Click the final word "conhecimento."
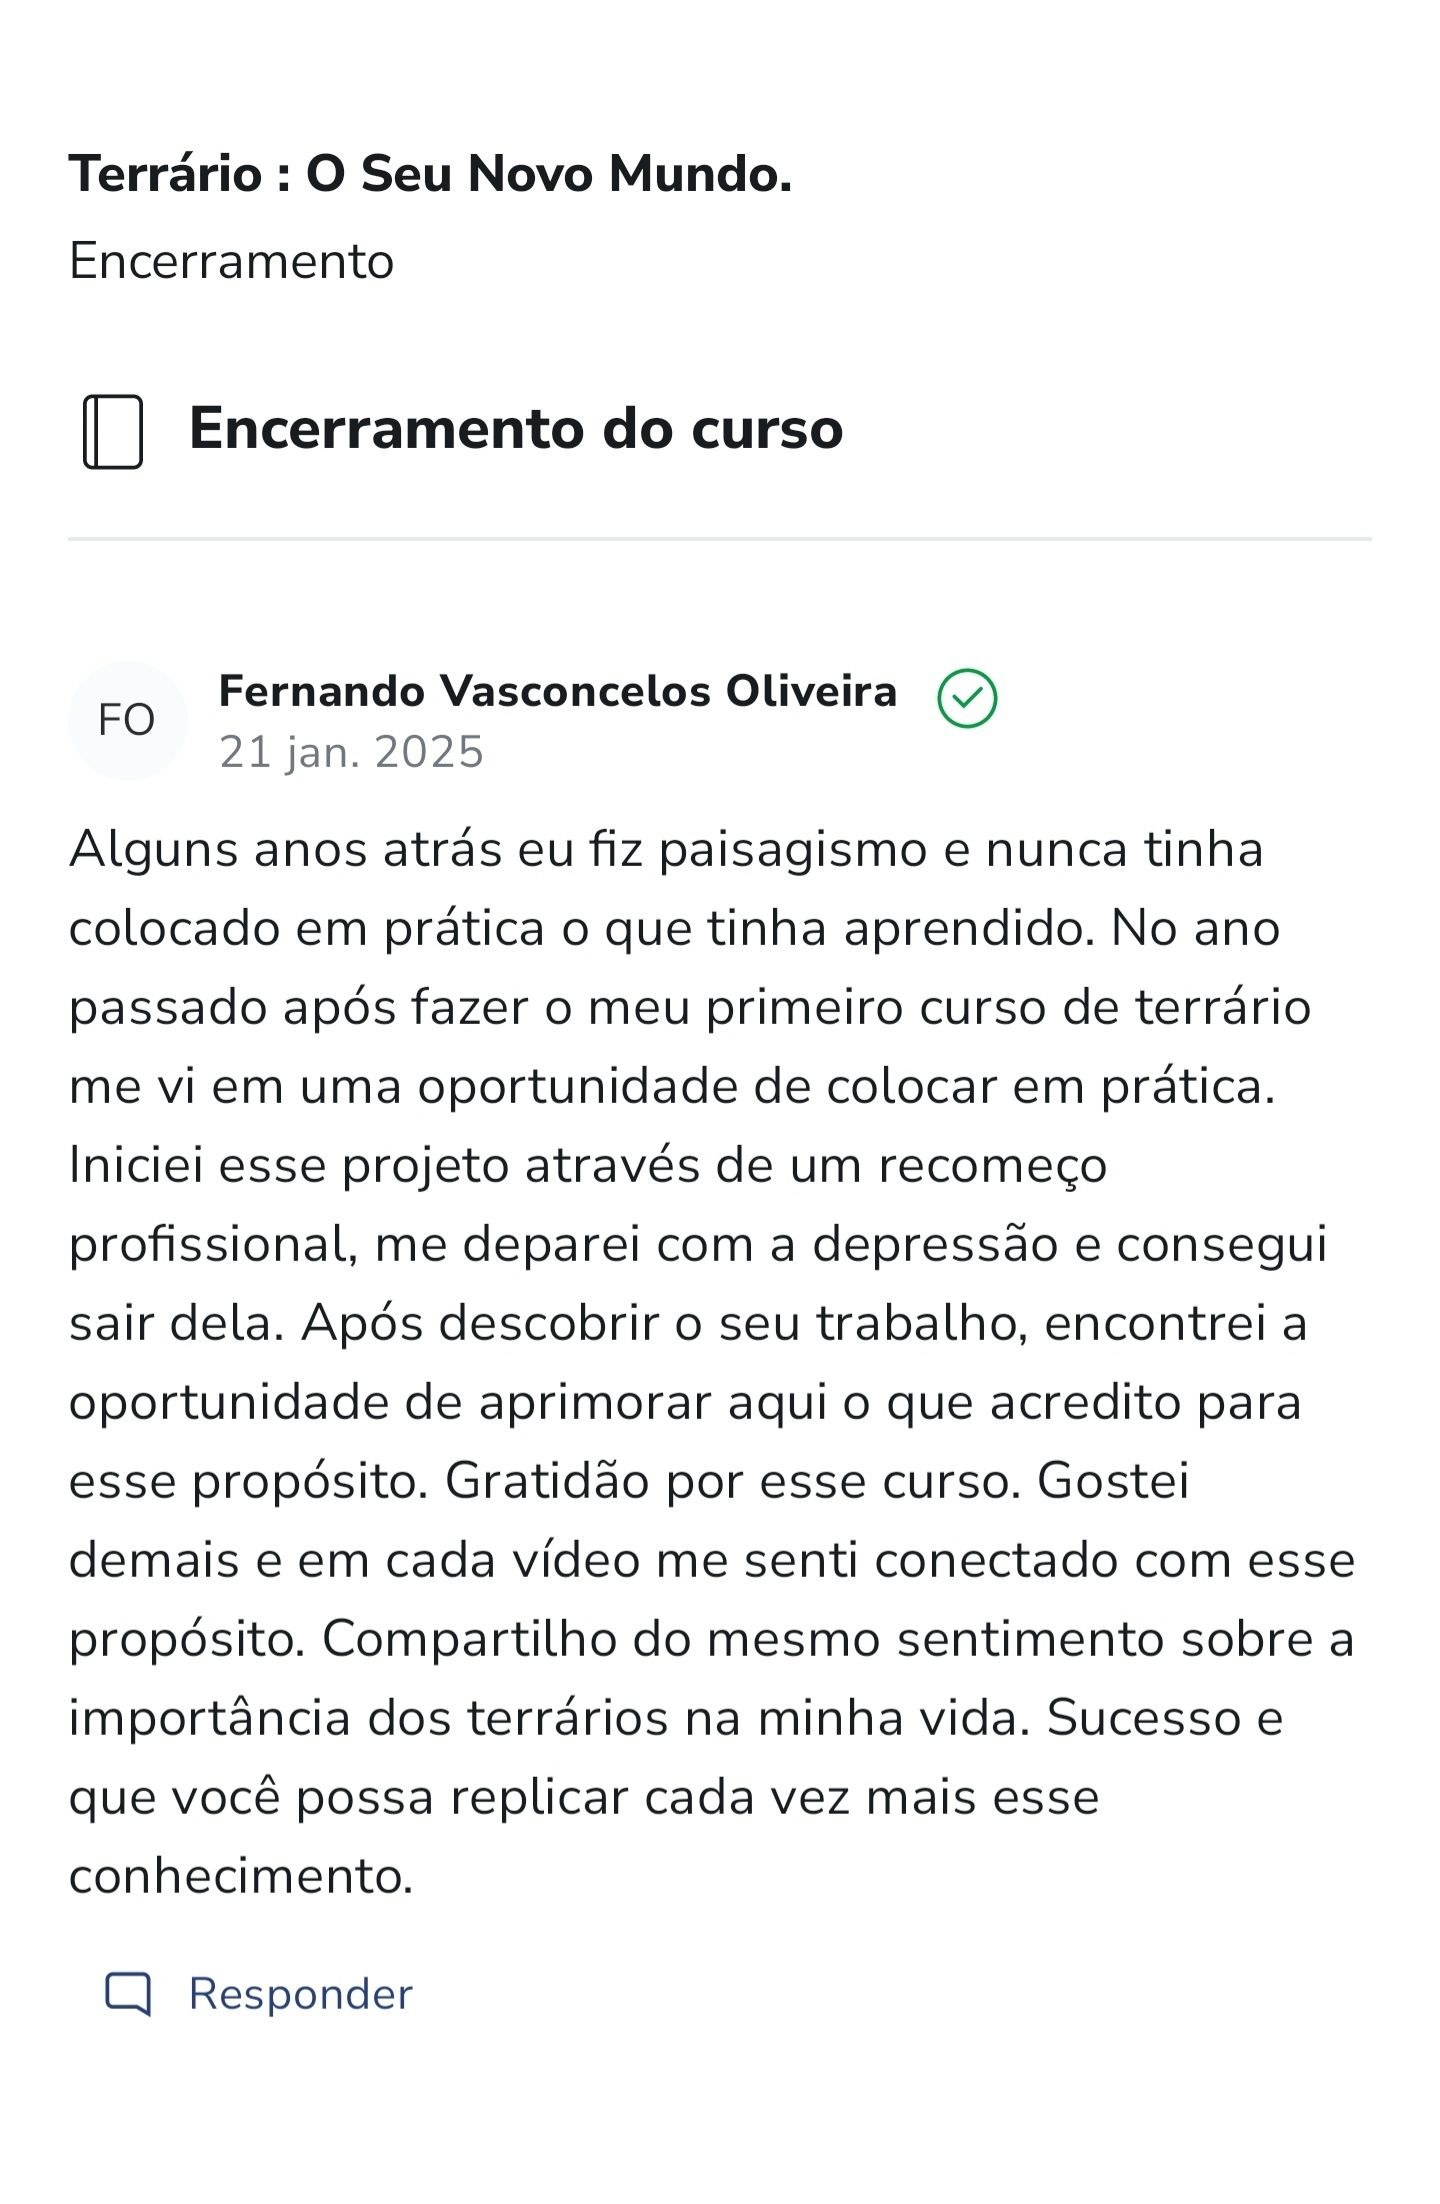 click(241, 1876)
